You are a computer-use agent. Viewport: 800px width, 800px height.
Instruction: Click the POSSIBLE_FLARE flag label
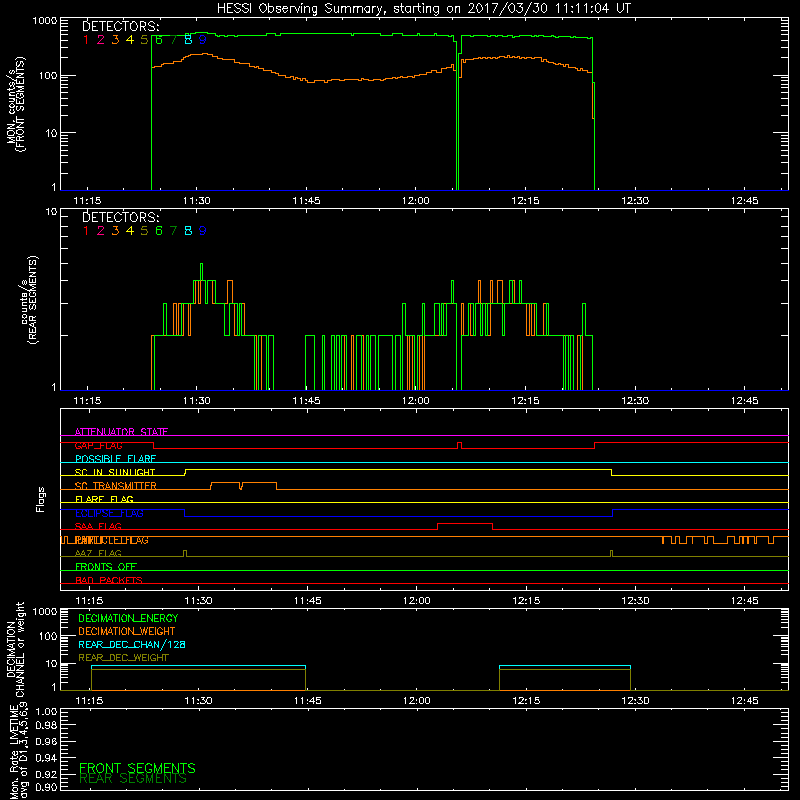pyautogui.click(x=115, y=459)
